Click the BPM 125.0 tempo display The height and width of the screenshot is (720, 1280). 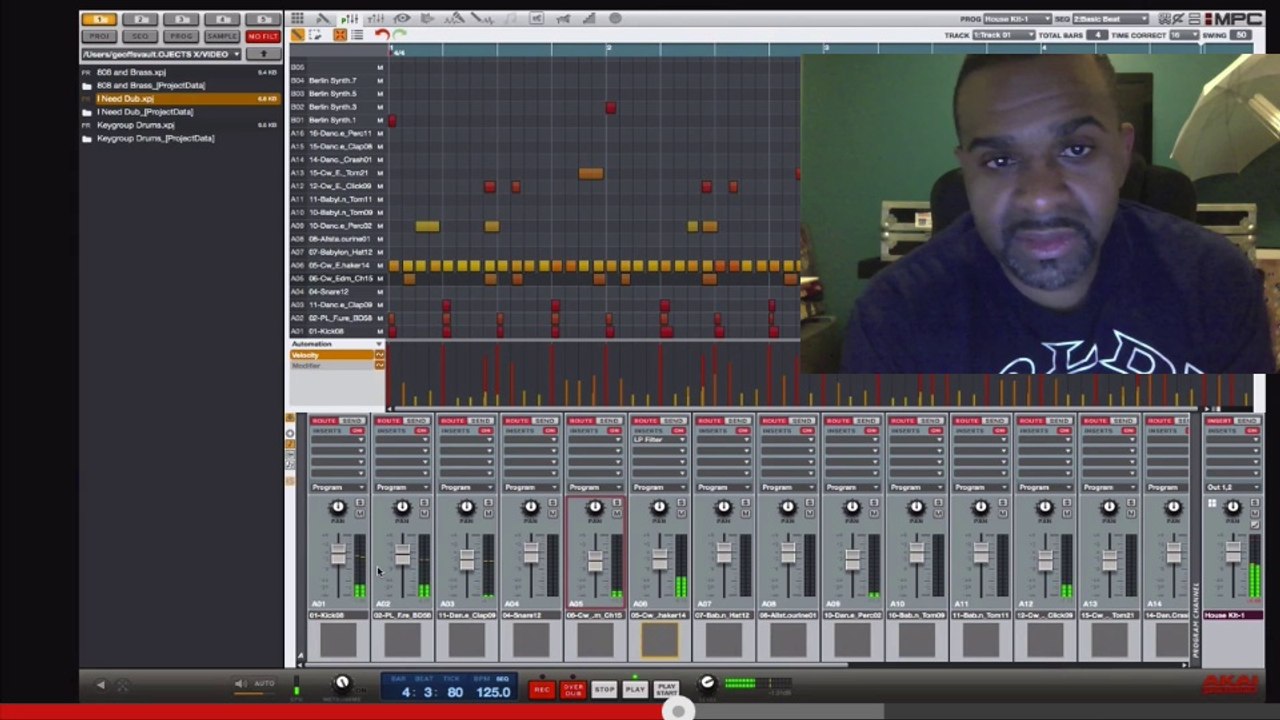point(494,692)
